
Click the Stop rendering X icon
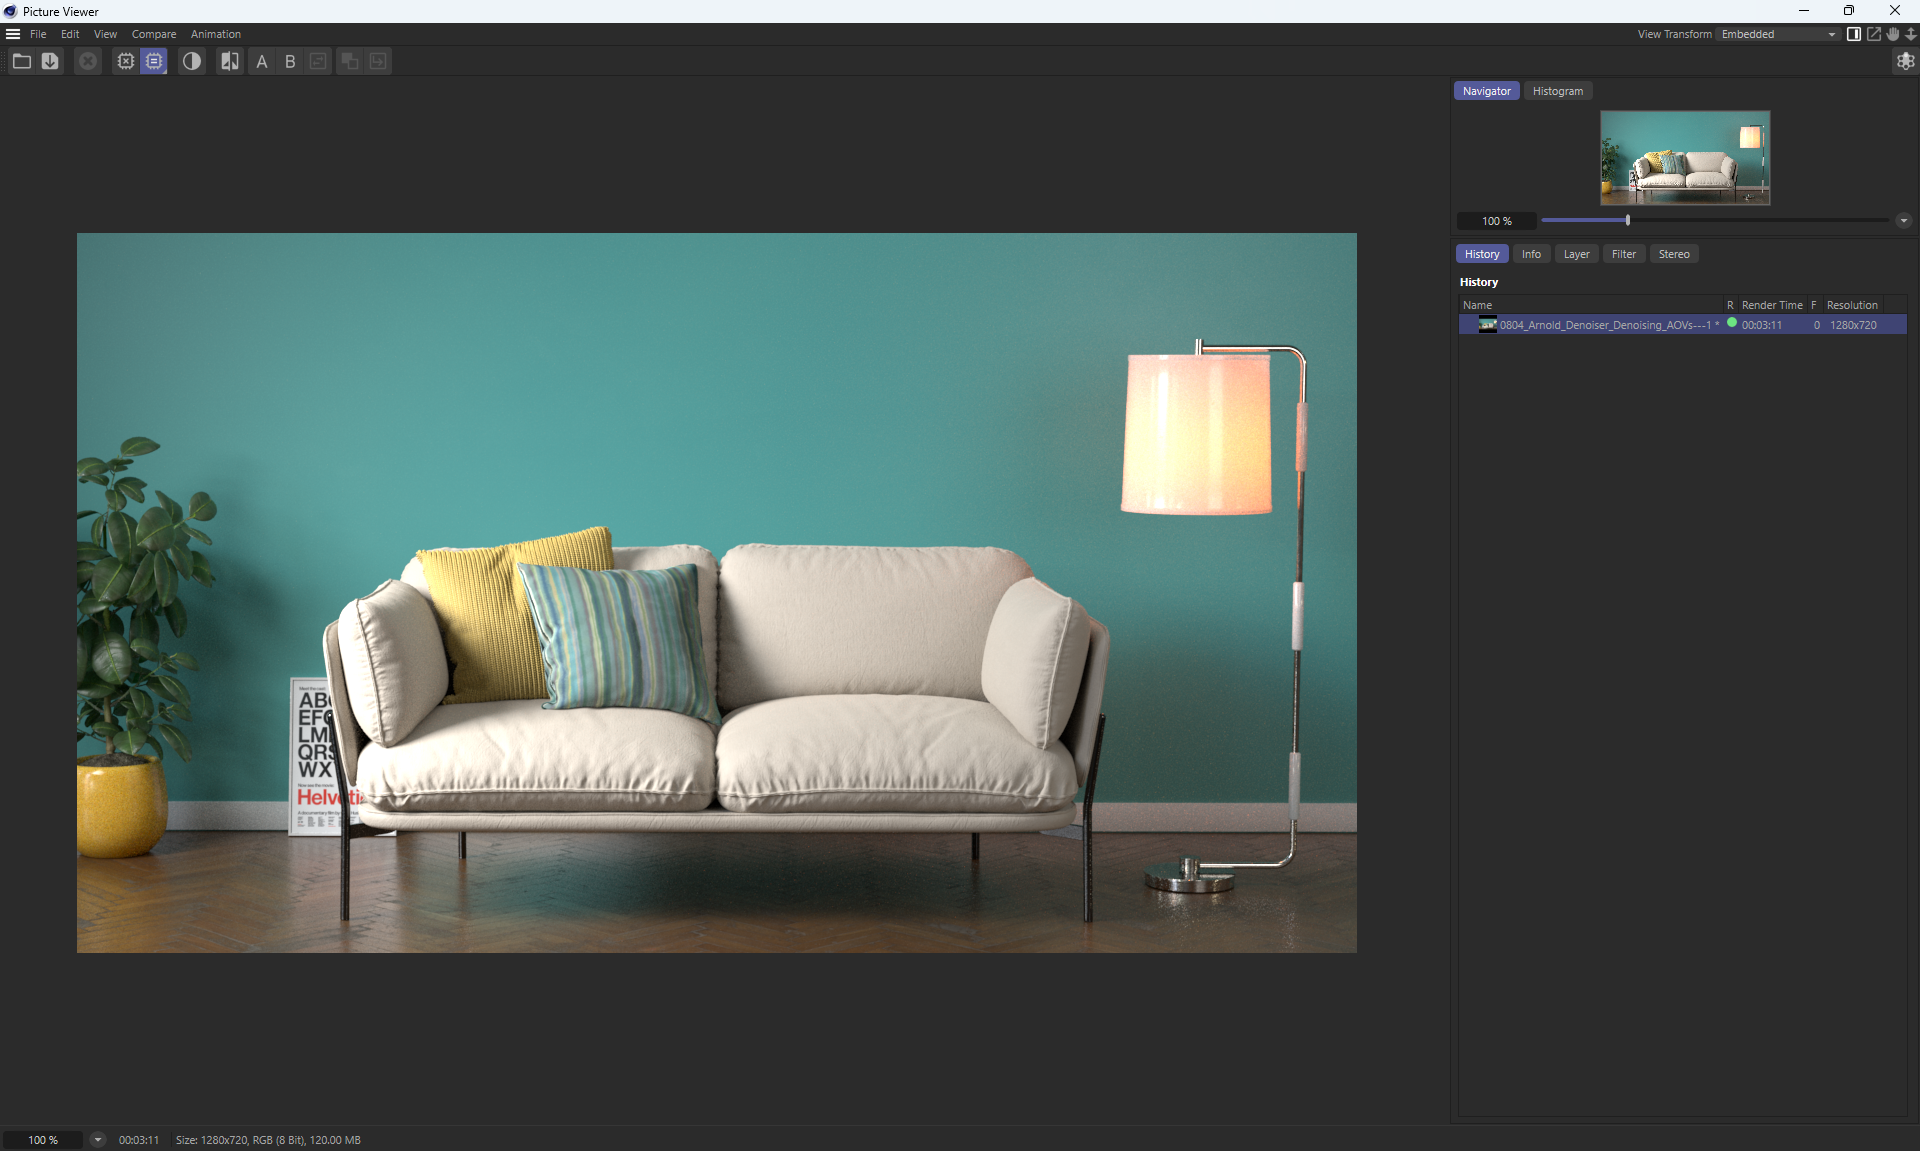(88, 61)
